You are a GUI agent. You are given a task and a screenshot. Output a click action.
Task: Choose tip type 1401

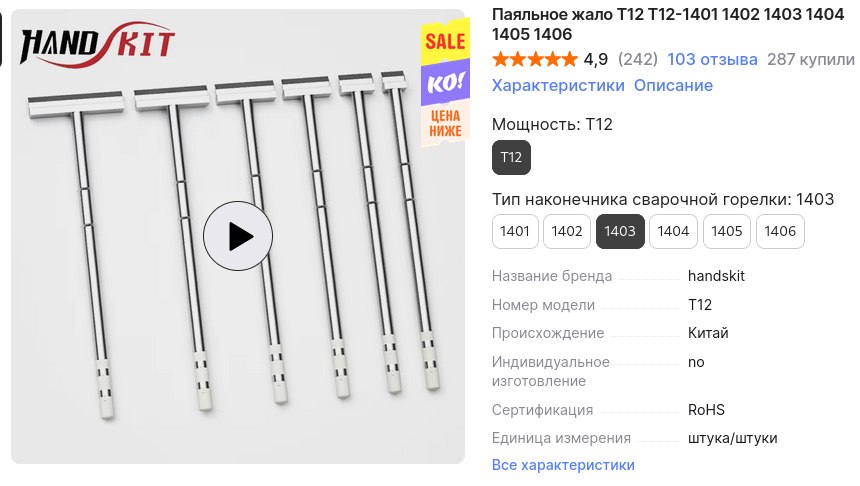(x=515, y=231)
